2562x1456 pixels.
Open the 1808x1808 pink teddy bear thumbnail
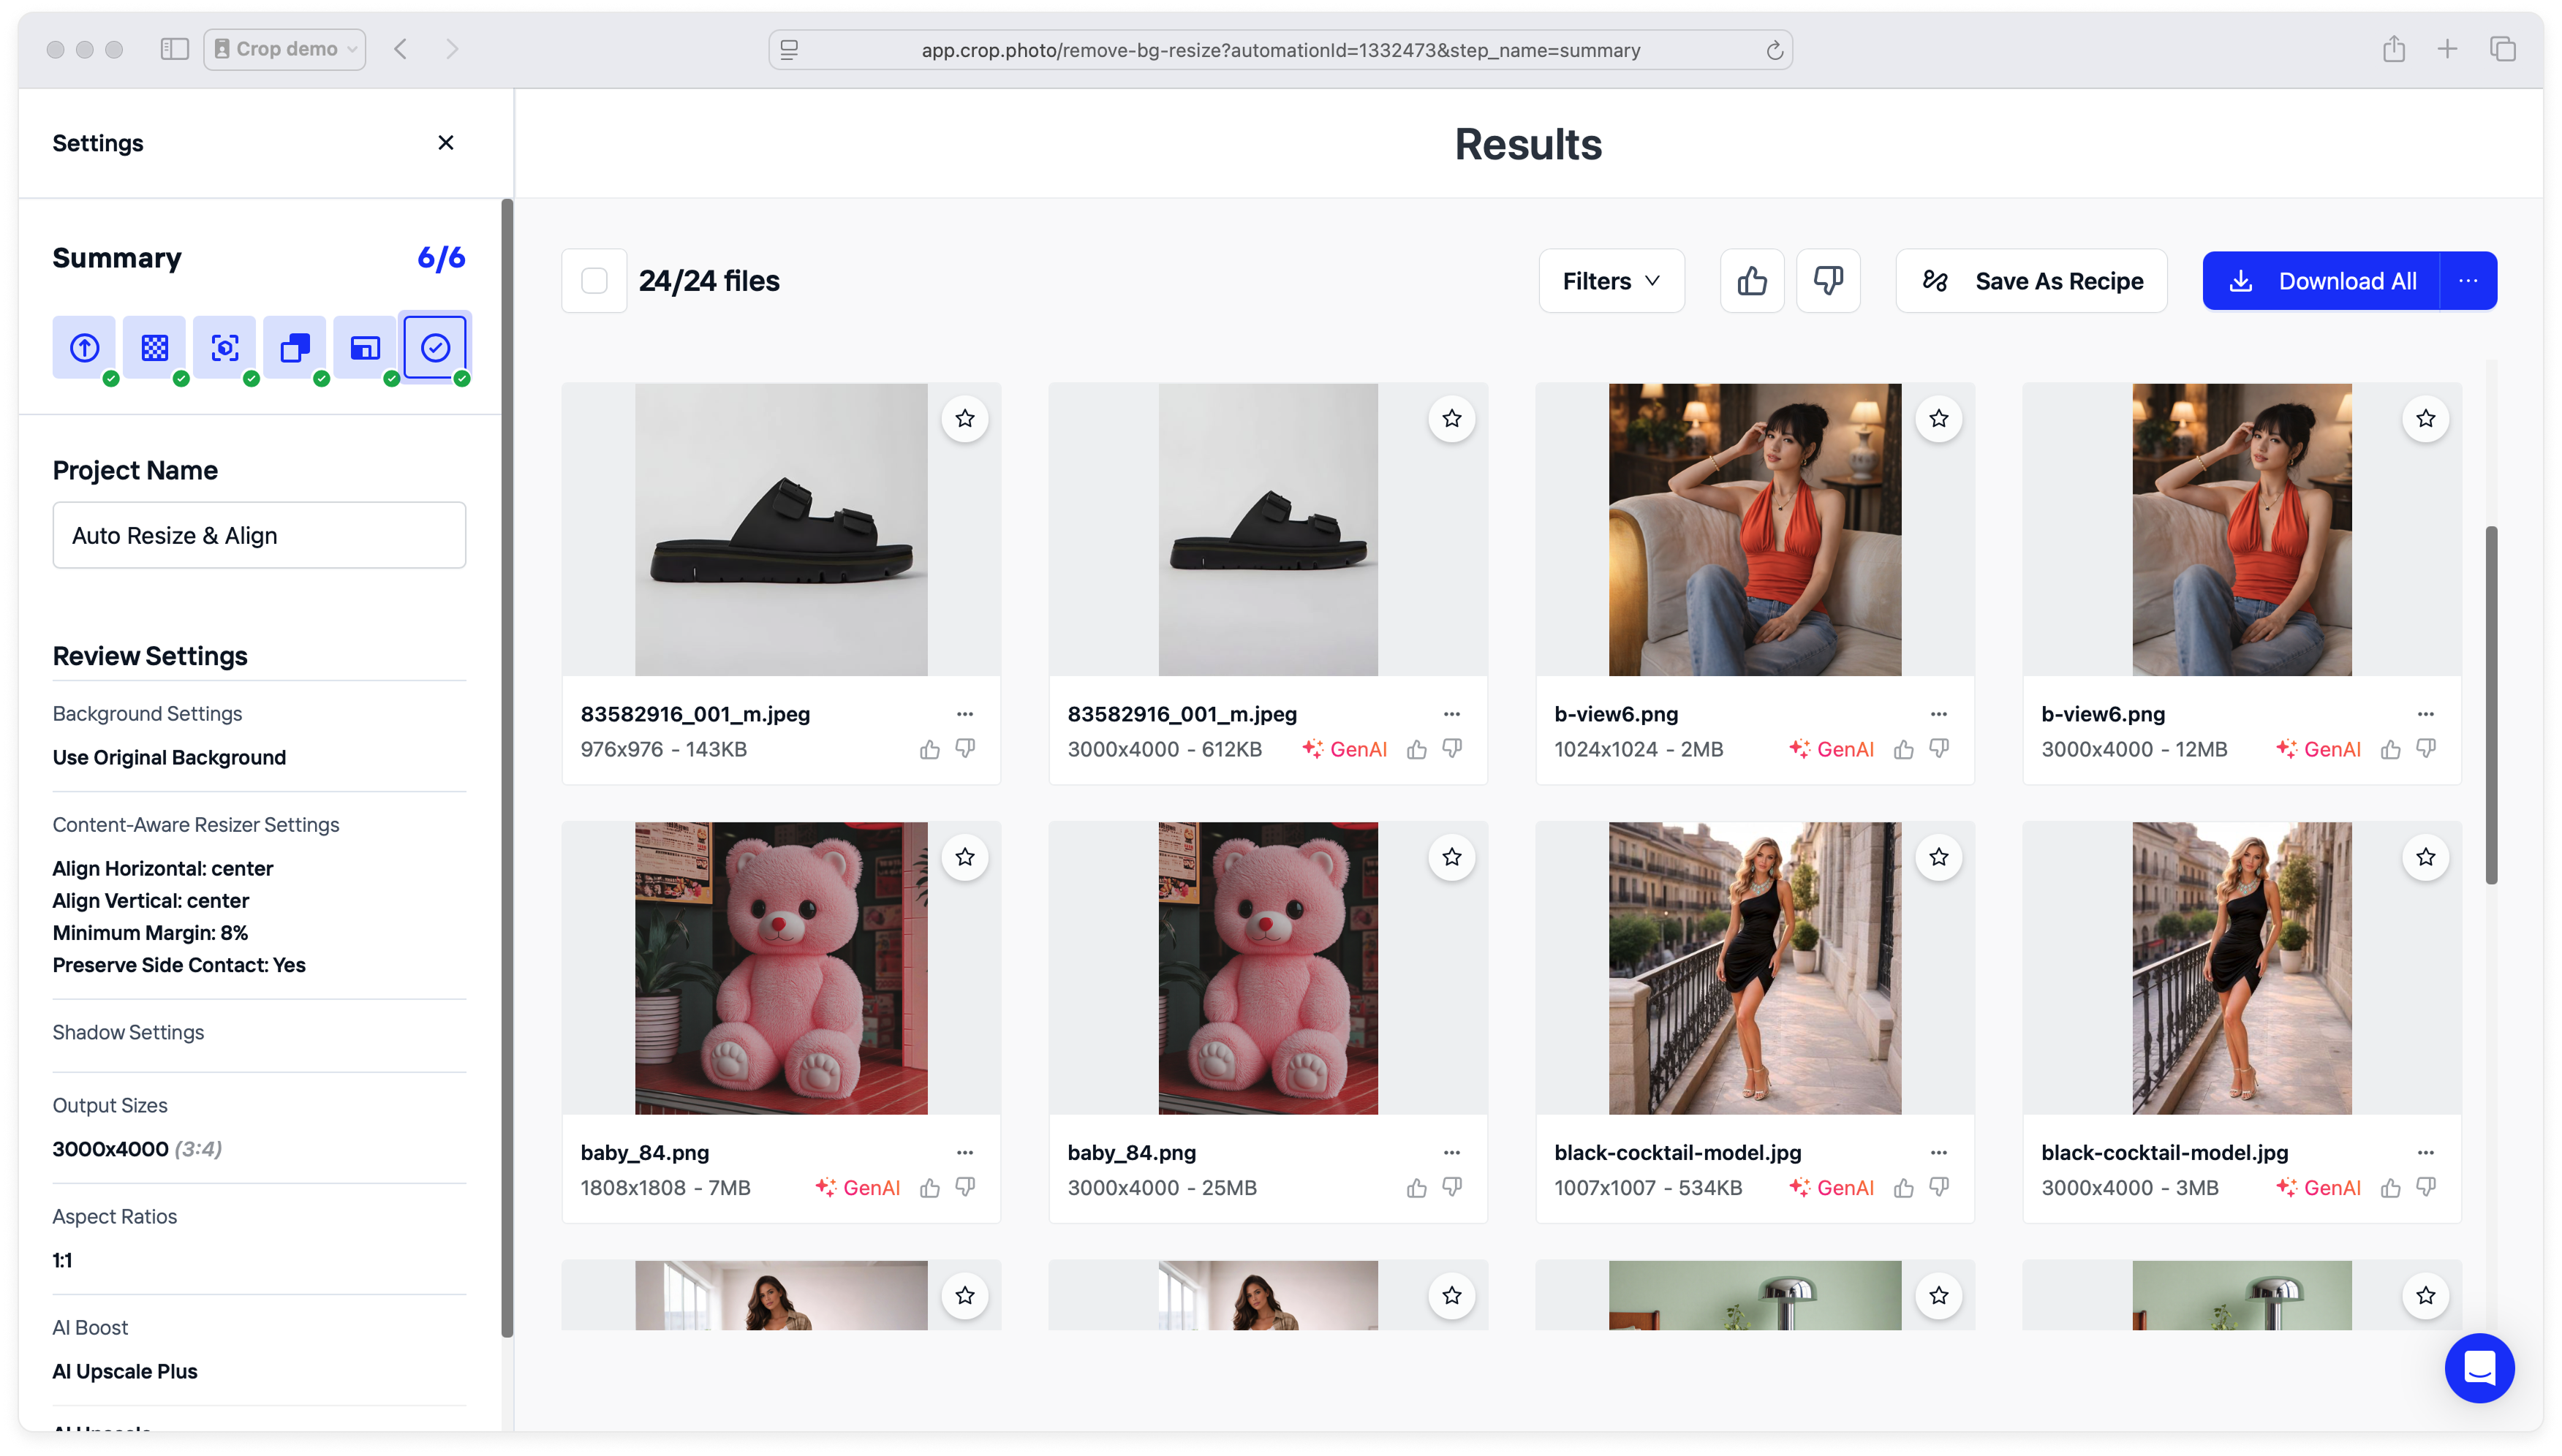tap(781, 968)
